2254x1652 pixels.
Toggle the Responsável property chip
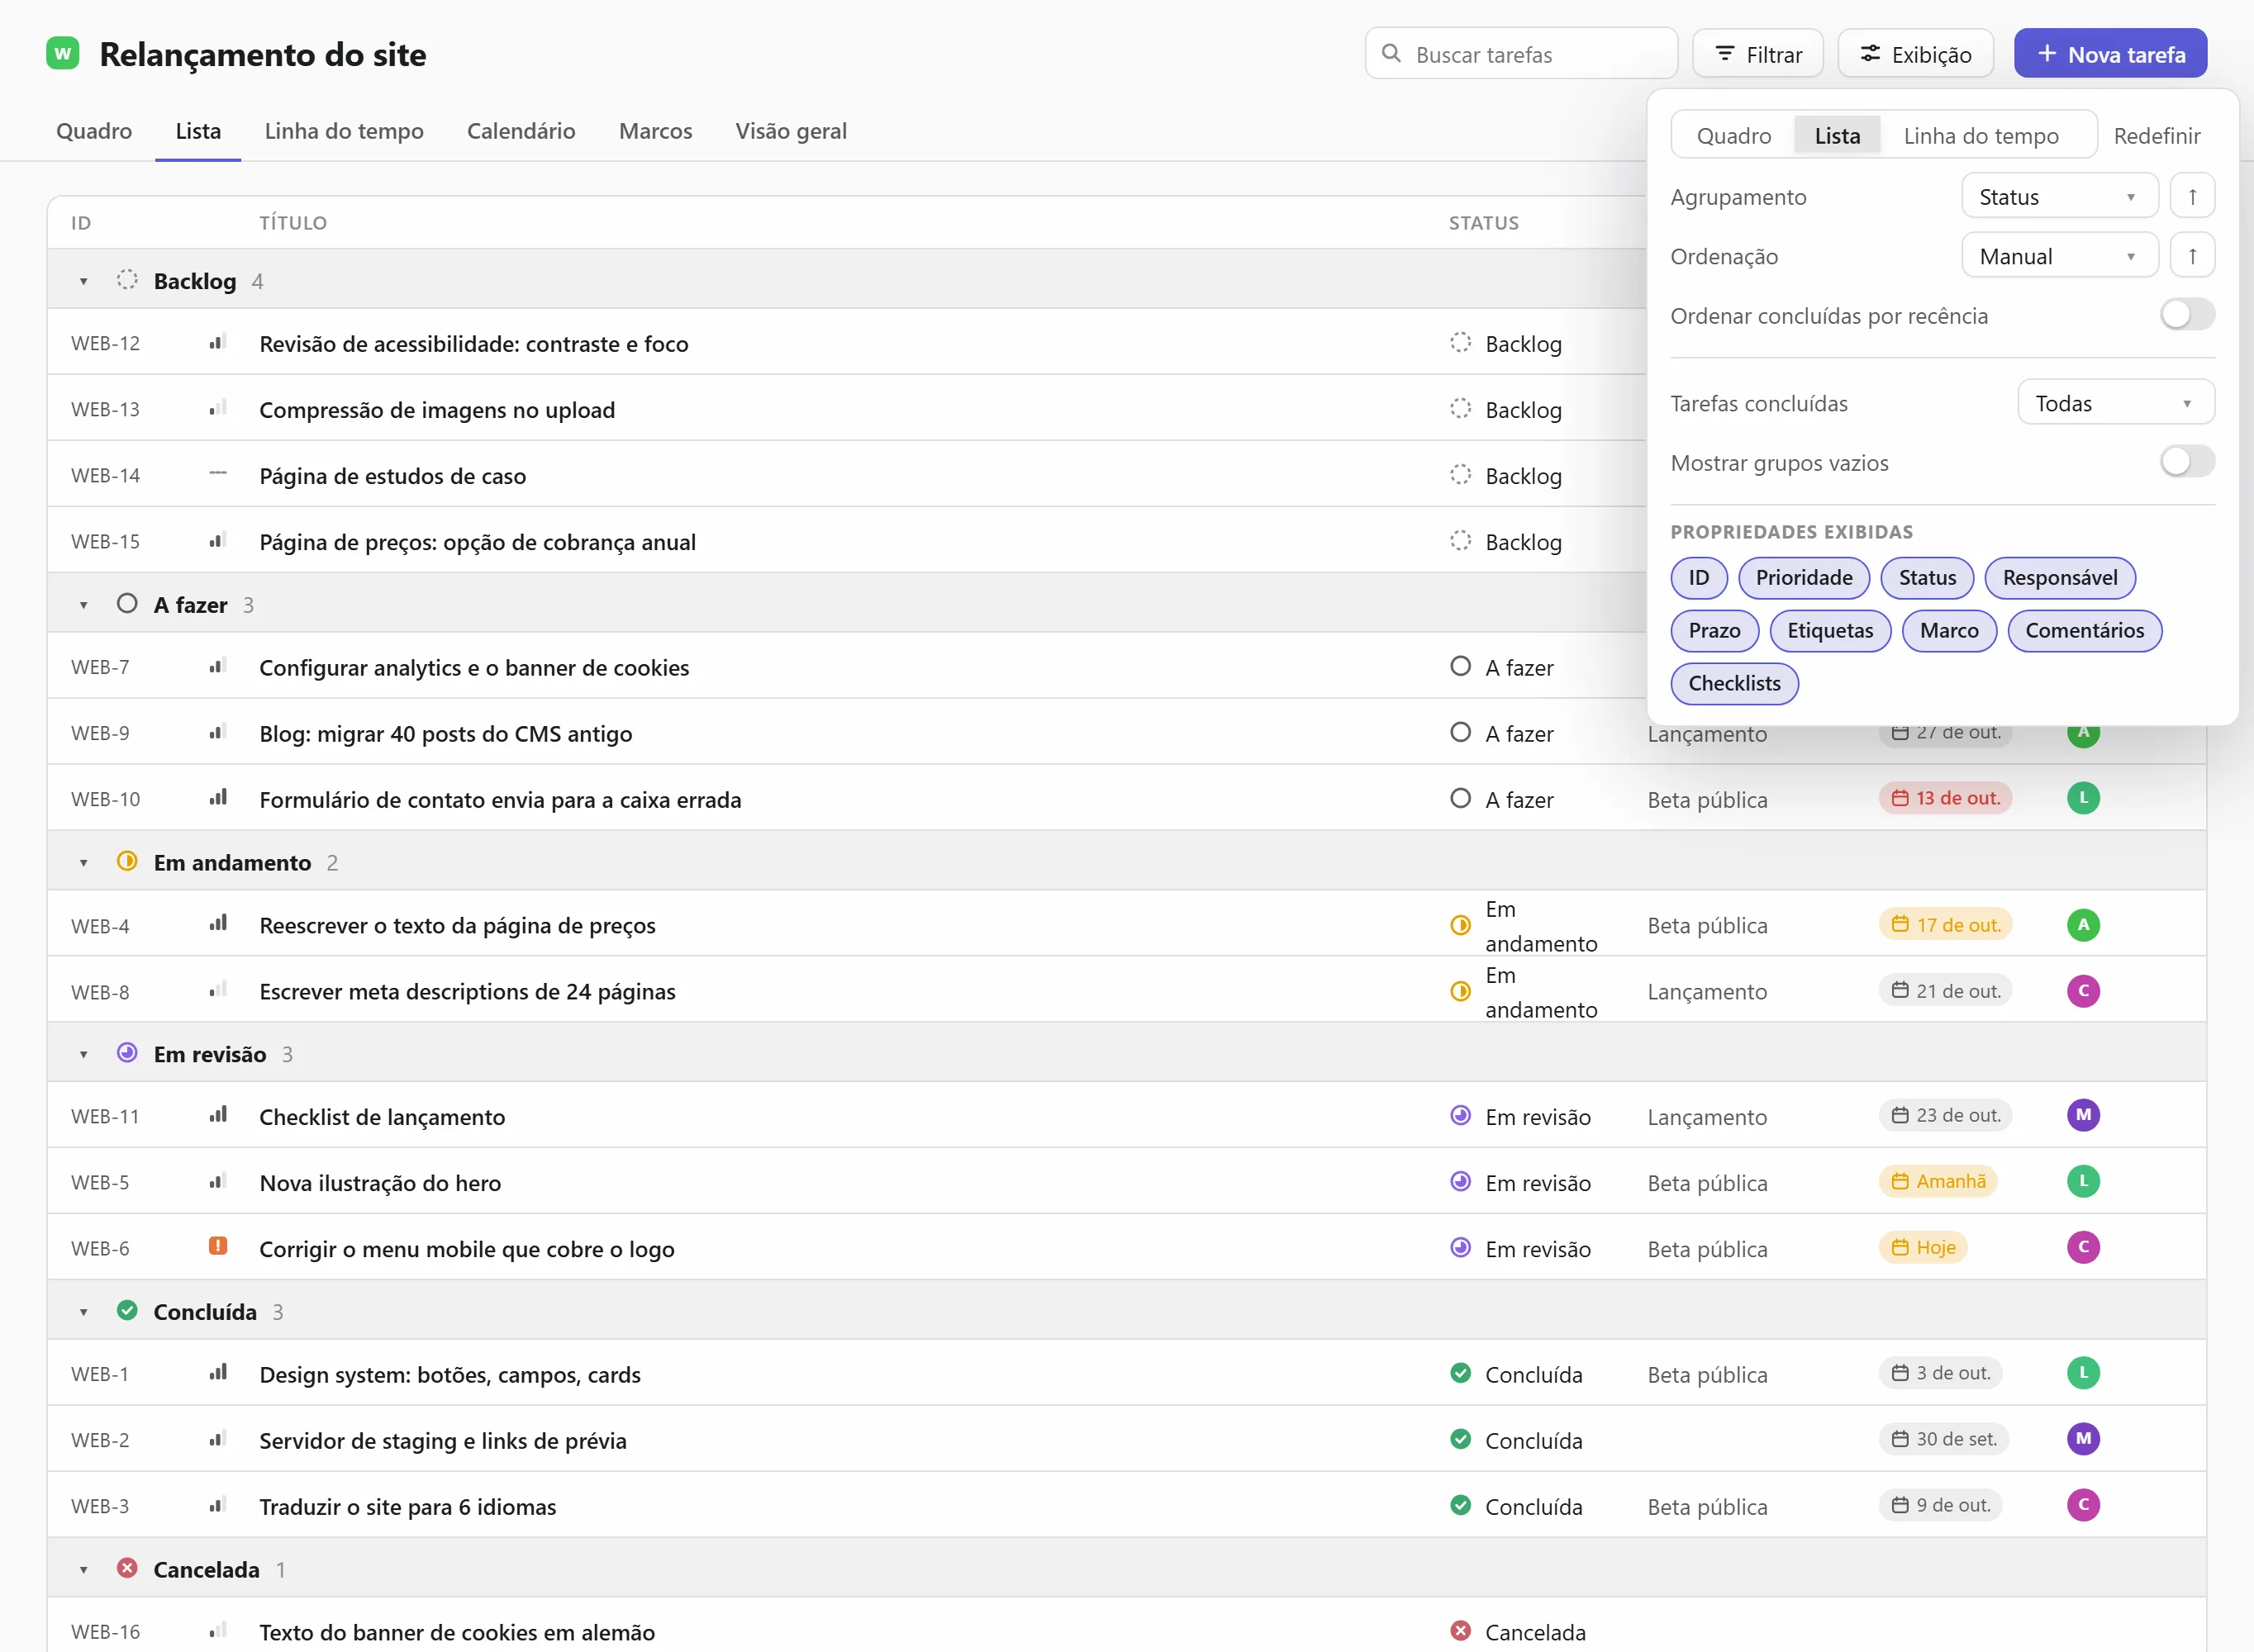2059,578
